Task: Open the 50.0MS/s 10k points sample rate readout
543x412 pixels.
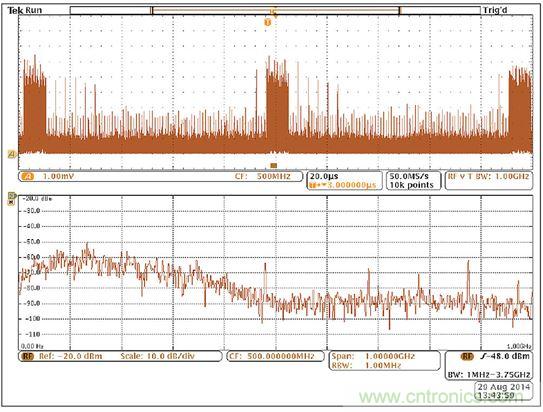Action: click(x=413, y=181)
